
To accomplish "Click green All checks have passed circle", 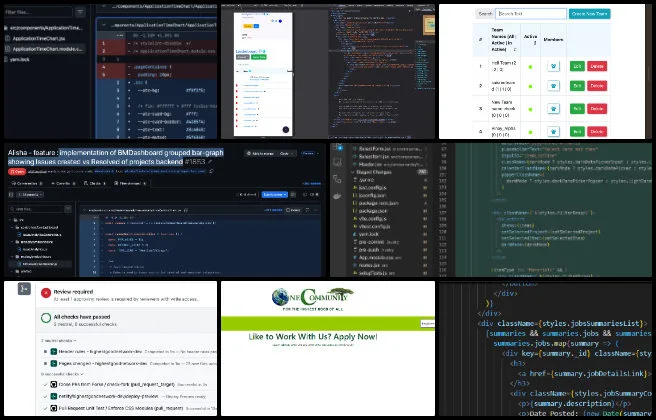I will click(46, 318).
